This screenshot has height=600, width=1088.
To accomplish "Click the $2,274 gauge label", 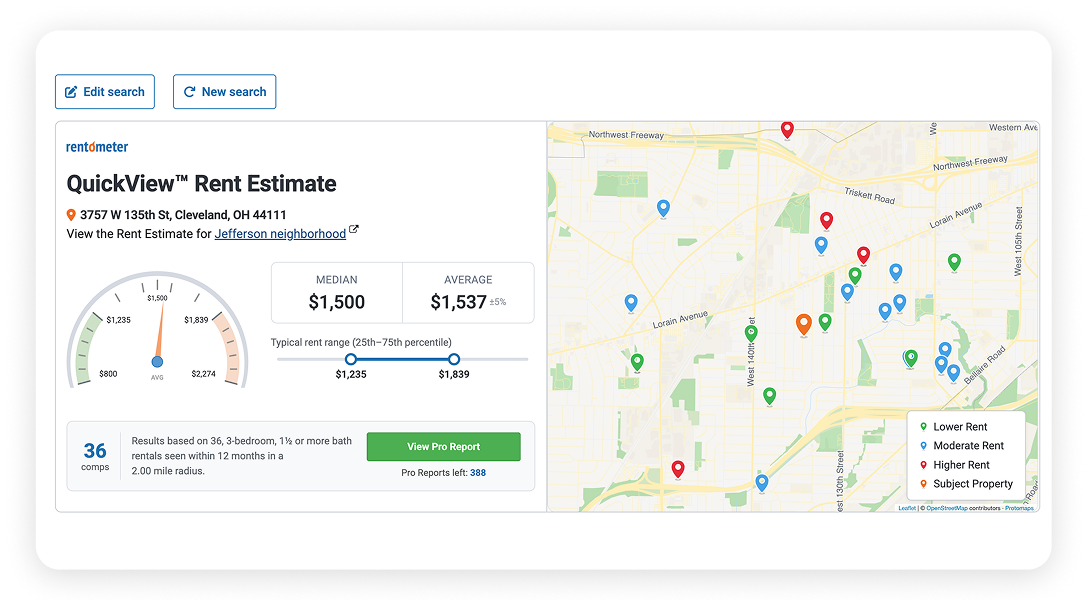I will click(203, 374).
